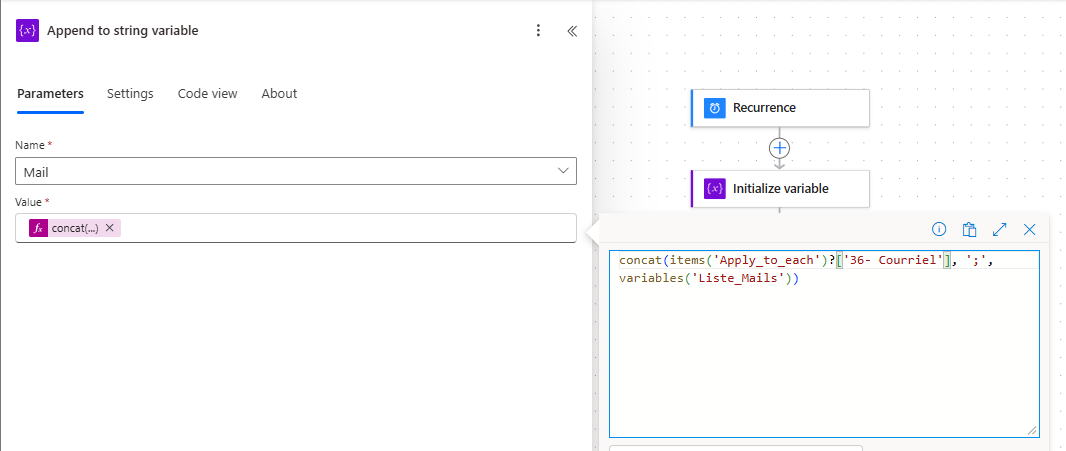Collapse the action details panel
This screenshot has width=1066, height=451.
point(572,31)
